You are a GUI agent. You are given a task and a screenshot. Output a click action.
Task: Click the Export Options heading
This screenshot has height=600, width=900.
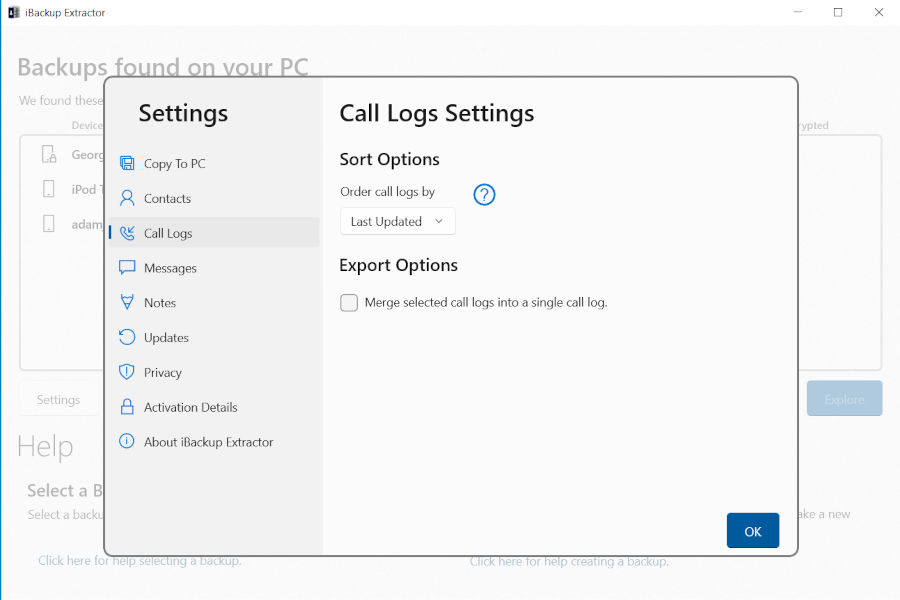pyautogui.click(x=398, y=265)
